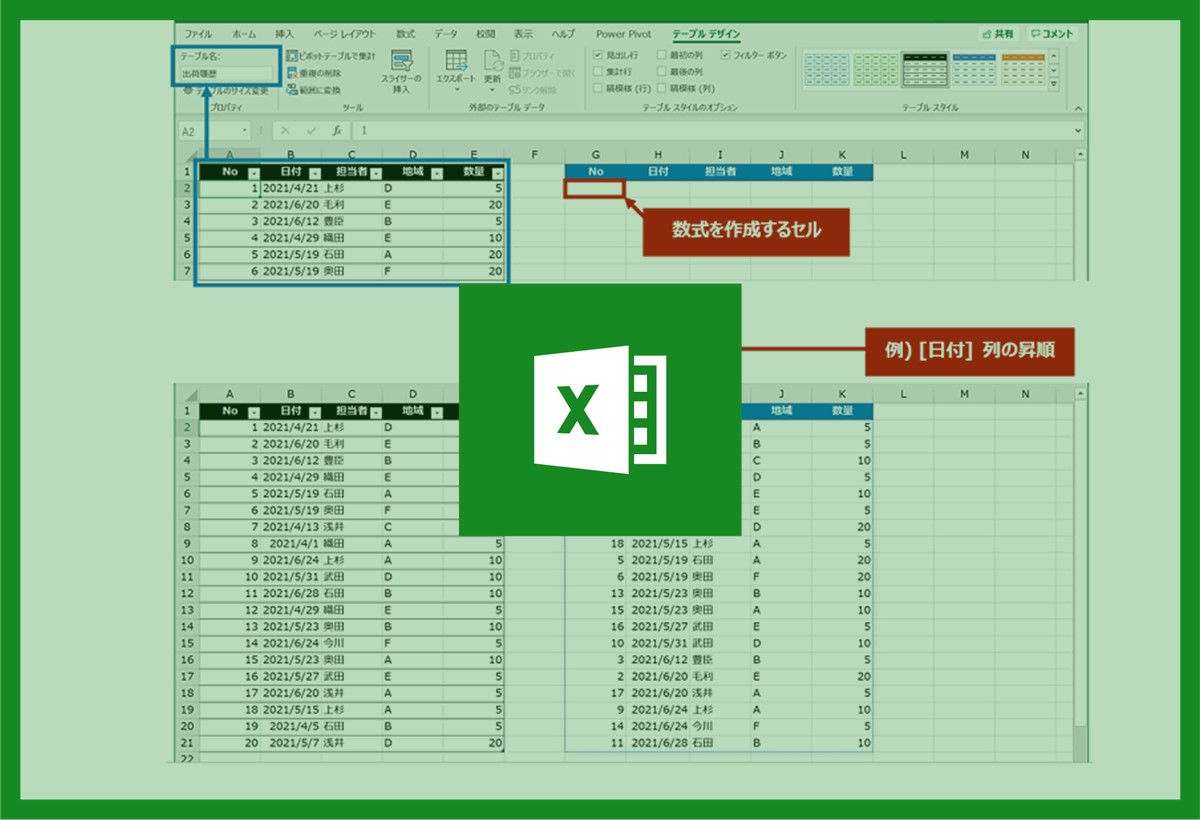1200x820 pixels.
Task: Click the 共有 share button
Action: (x=997, y=34)
